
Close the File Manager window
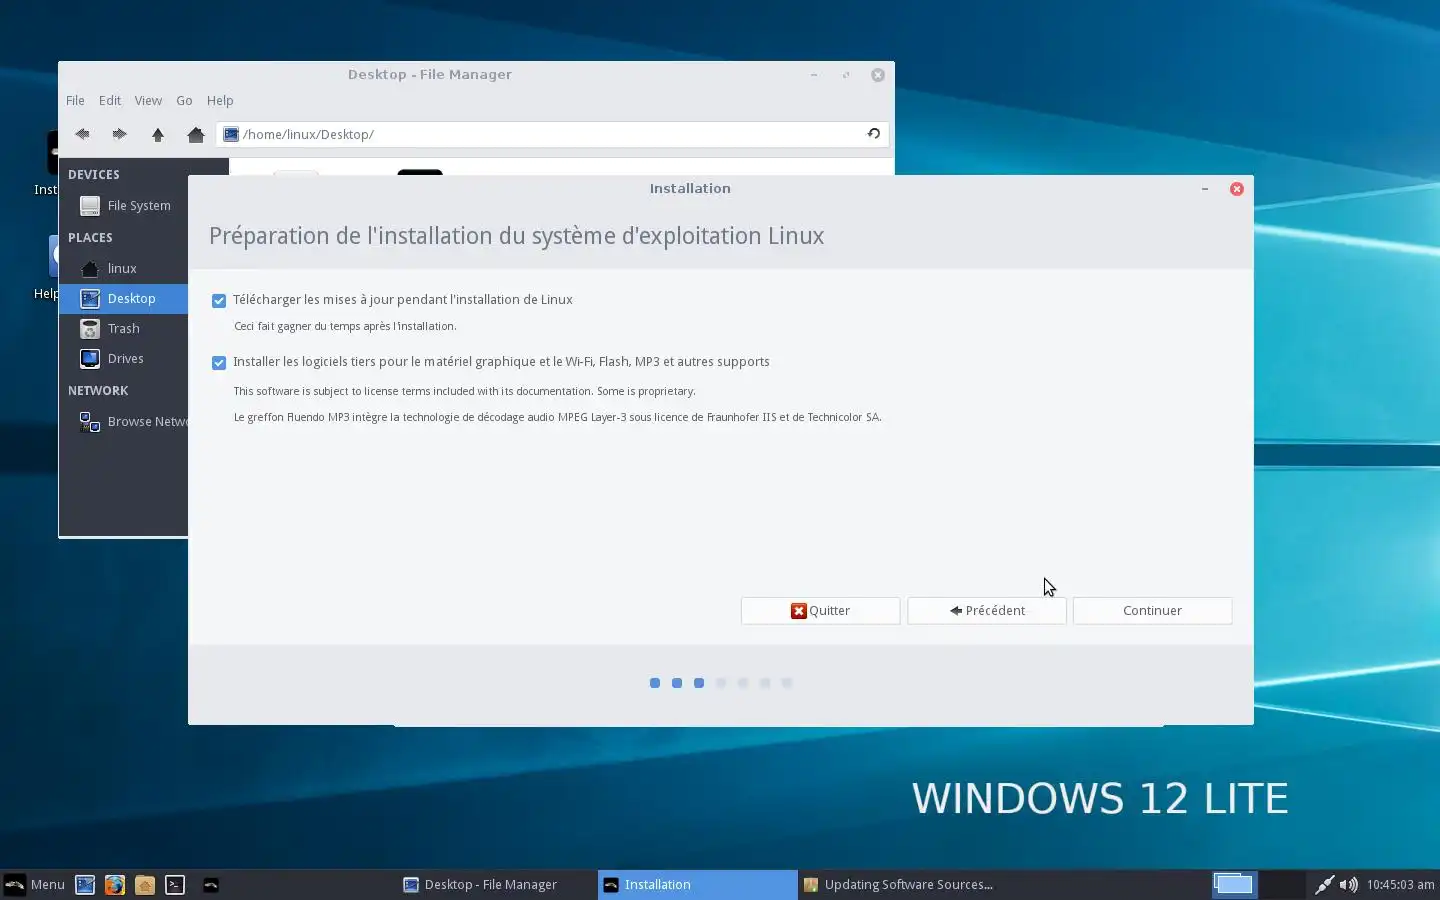[x=878, y=75]
